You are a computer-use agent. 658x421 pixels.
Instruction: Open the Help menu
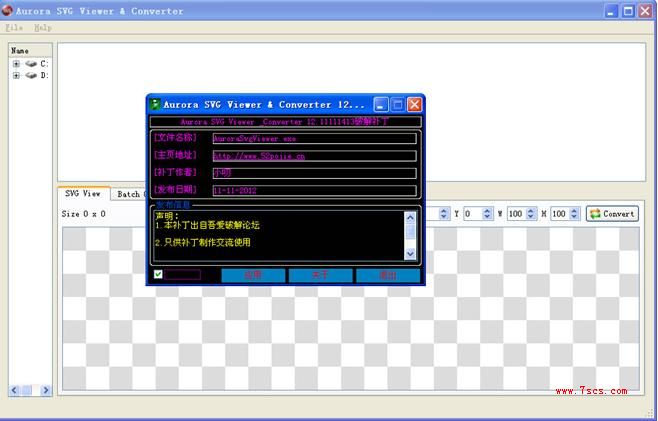click(43, 28)
